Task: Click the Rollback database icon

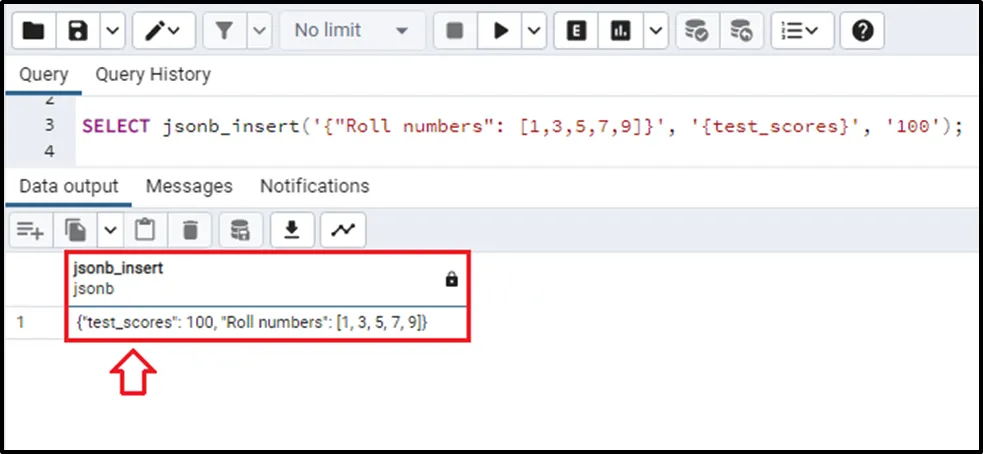Action: coord(741,31)
